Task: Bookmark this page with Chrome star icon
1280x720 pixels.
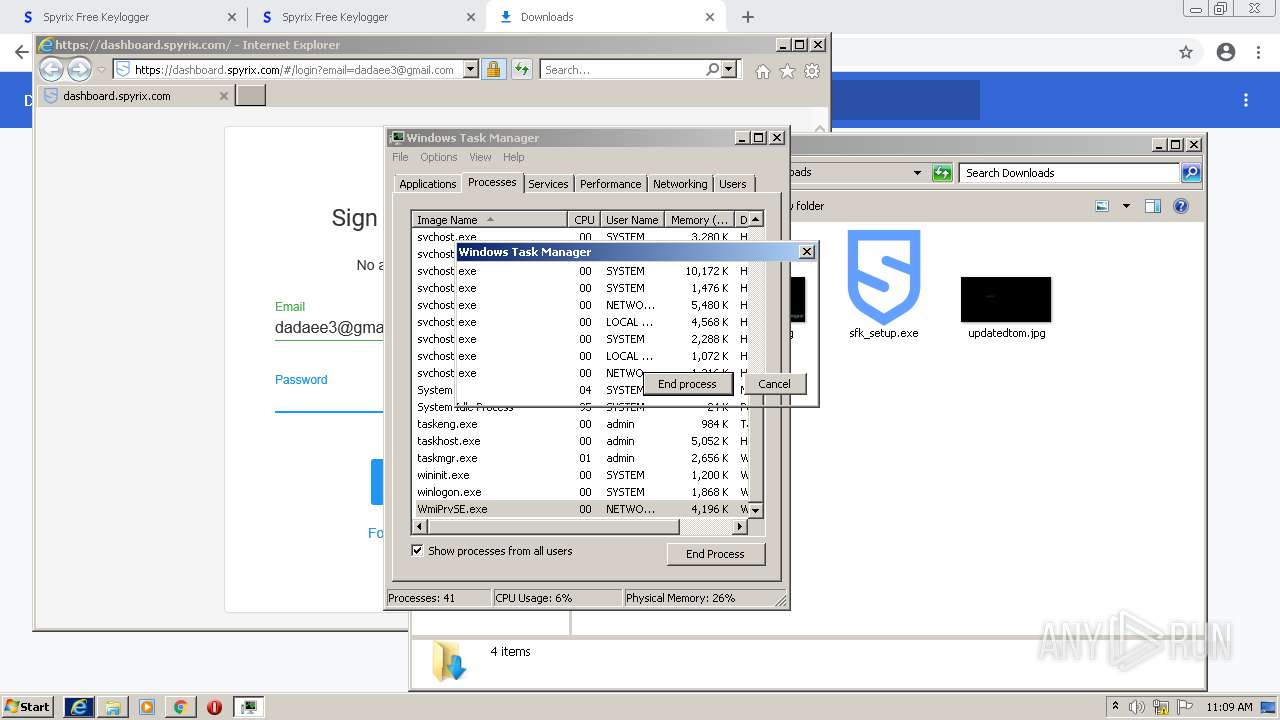Action: [x=1186, y=52]
